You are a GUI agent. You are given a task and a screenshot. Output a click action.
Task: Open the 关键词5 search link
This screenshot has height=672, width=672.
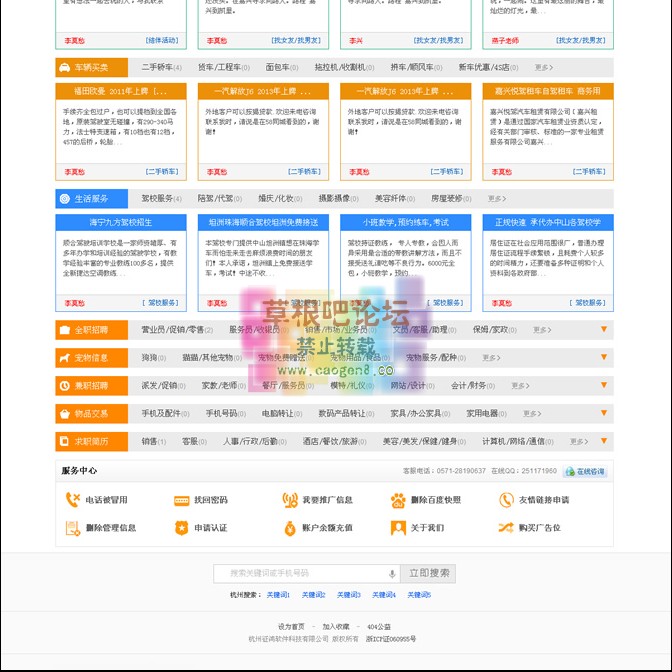point(419,595)
